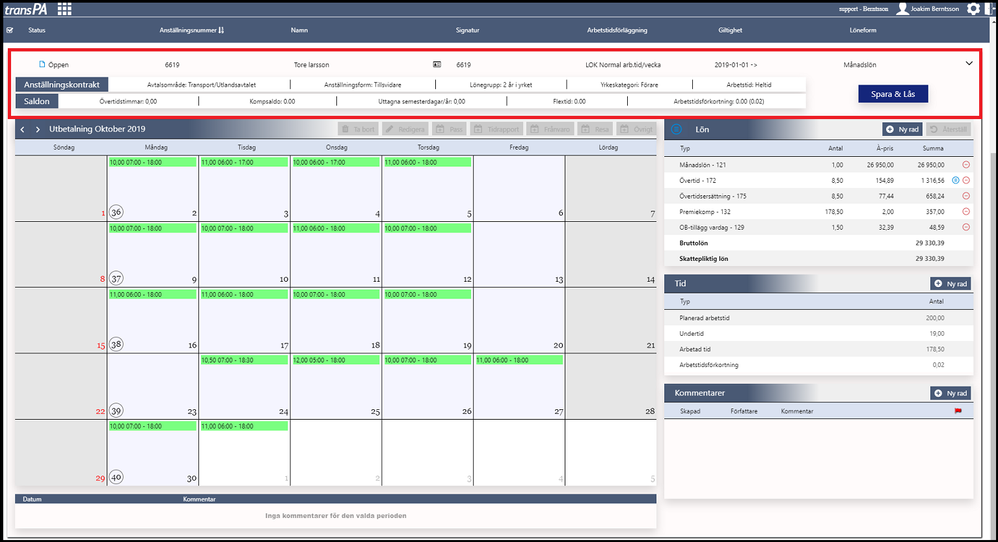The width and height of the screenshot is (998, 542).
Task: Select the Monday 2 shift 07:00 - 18:00
Action: click(x=152, y=162)
